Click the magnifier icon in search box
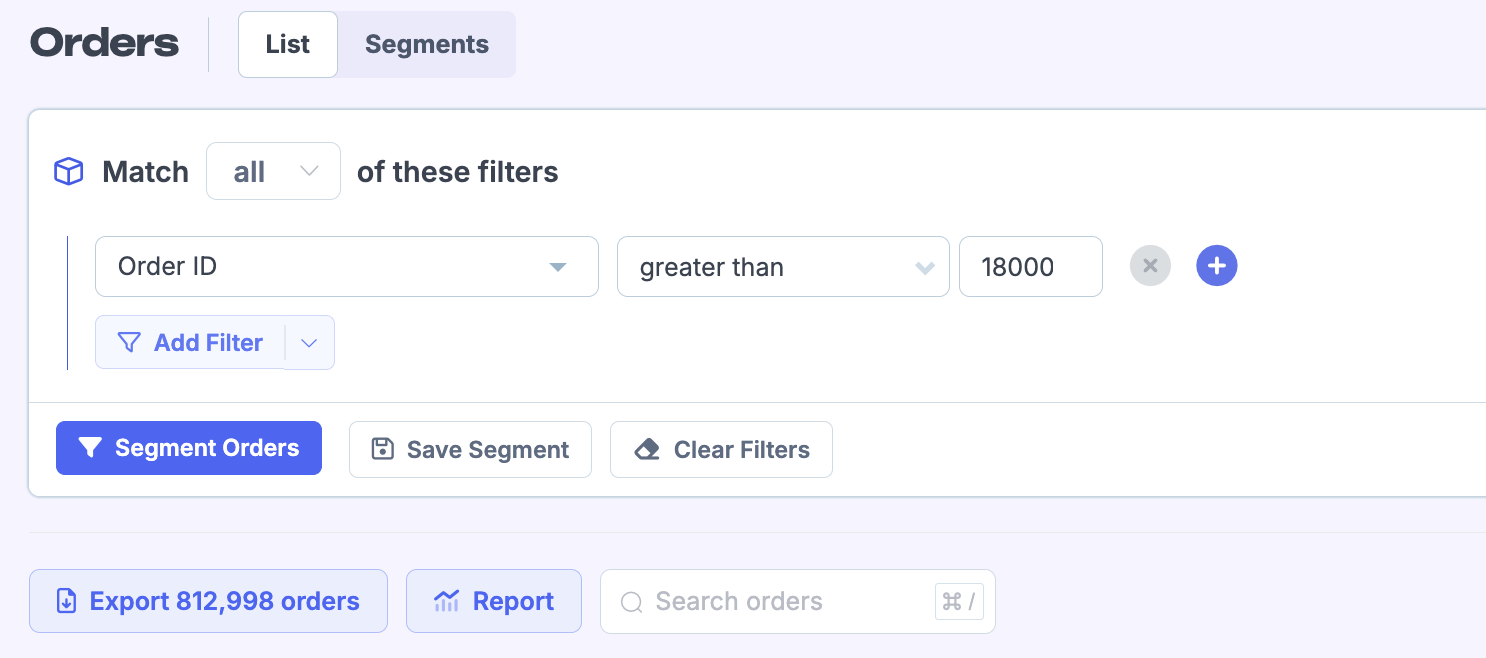 pos(631,602)
